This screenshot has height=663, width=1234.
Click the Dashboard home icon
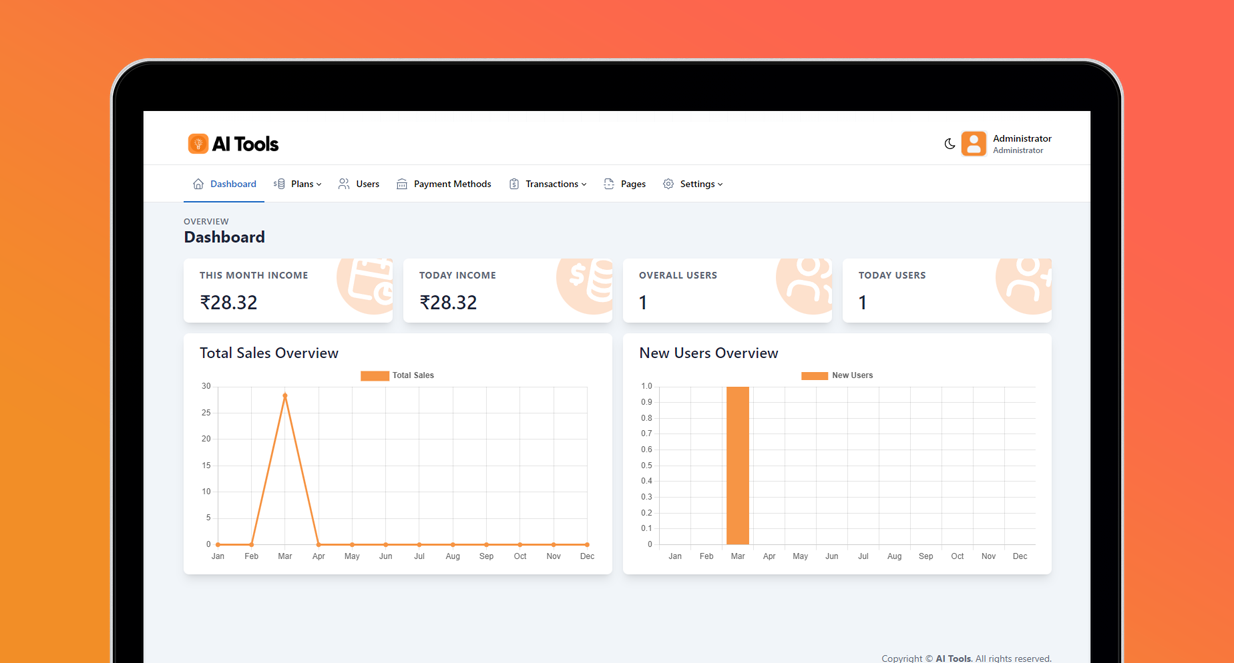point(198,184)
